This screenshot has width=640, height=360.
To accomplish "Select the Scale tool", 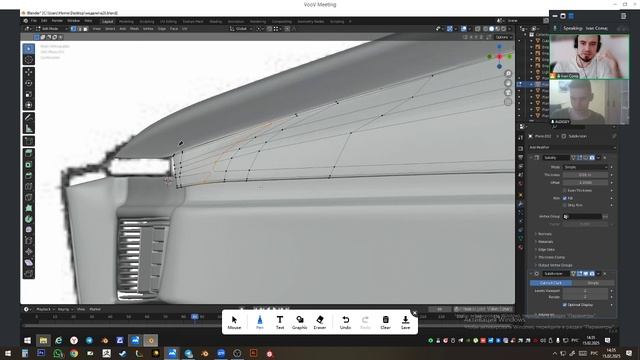I will click(x=29, y=94).
